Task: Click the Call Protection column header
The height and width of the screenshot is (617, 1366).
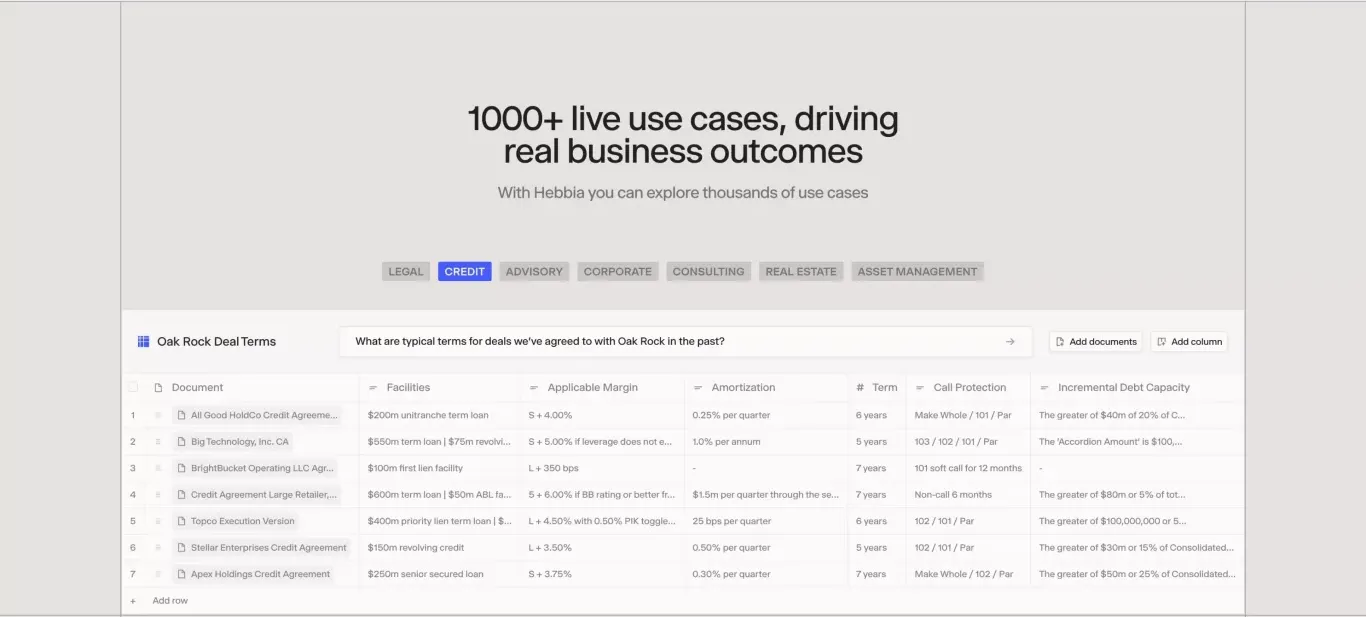Action: click(x=969, y=388)
